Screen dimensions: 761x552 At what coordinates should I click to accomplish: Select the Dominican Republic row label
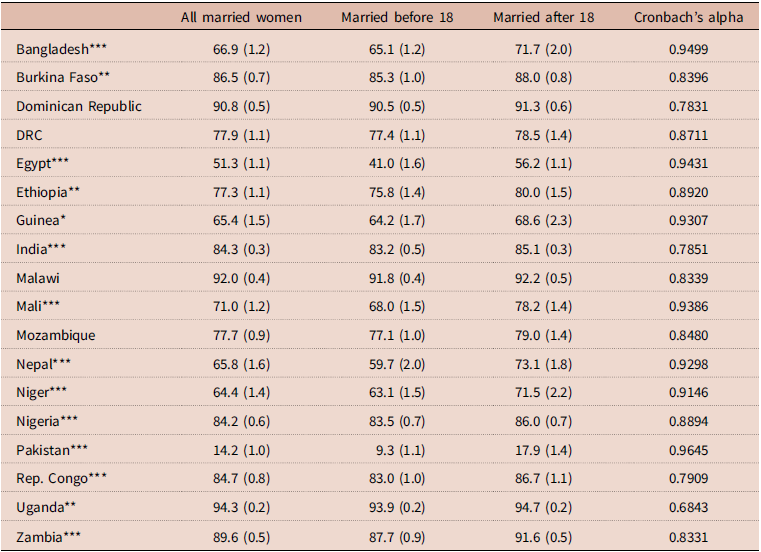pyautogui.click(x=79, y=106)
